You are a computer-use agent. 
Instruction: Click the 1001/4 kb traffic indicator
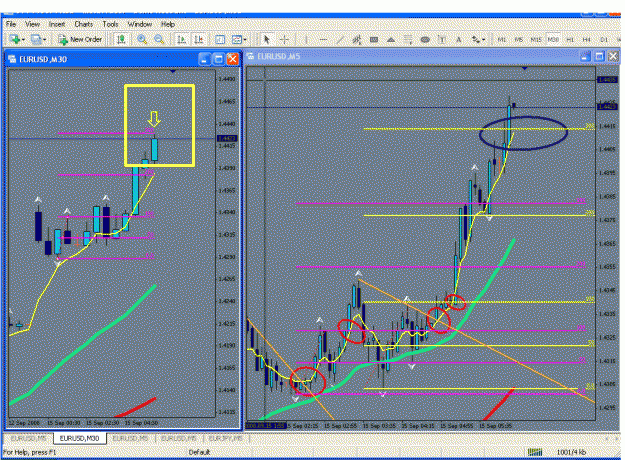(571, 452)
